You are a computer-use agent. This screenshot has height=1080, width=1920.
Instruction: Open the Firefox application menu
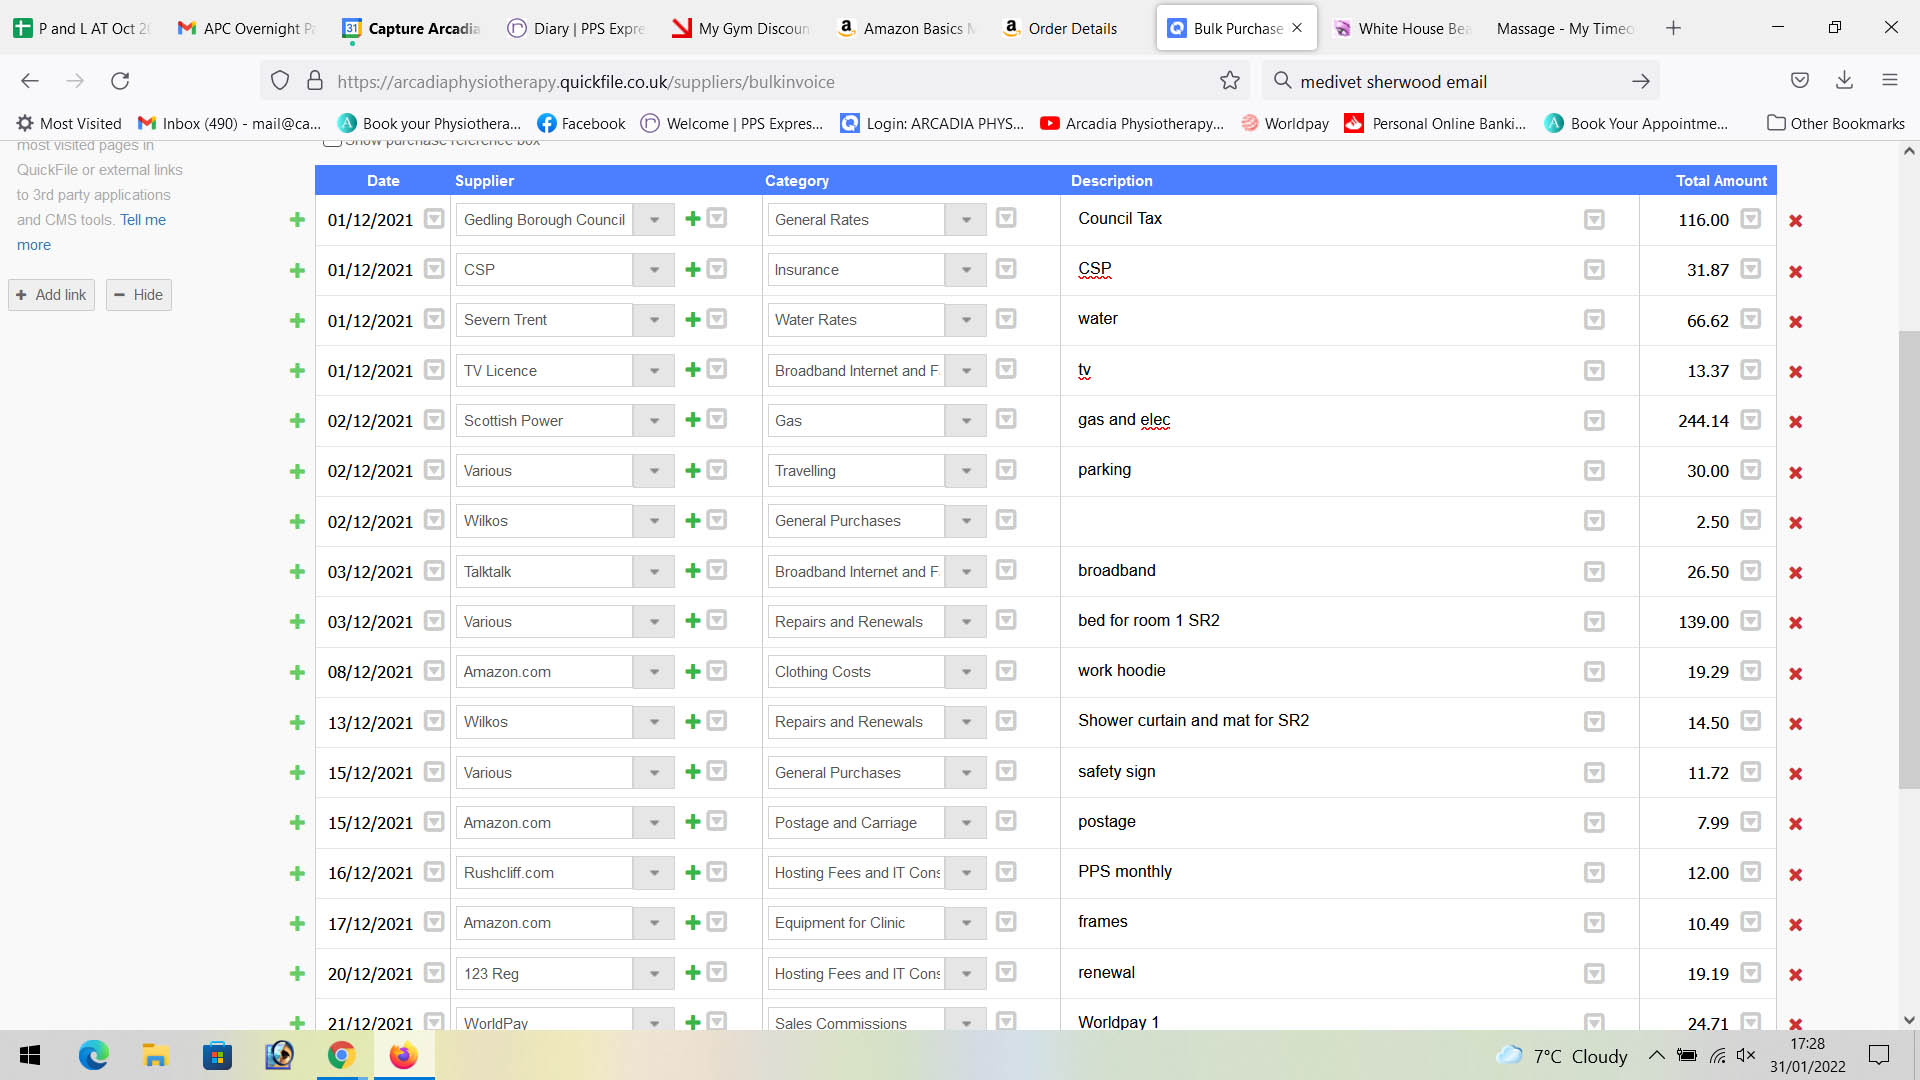click(1890, 81)
